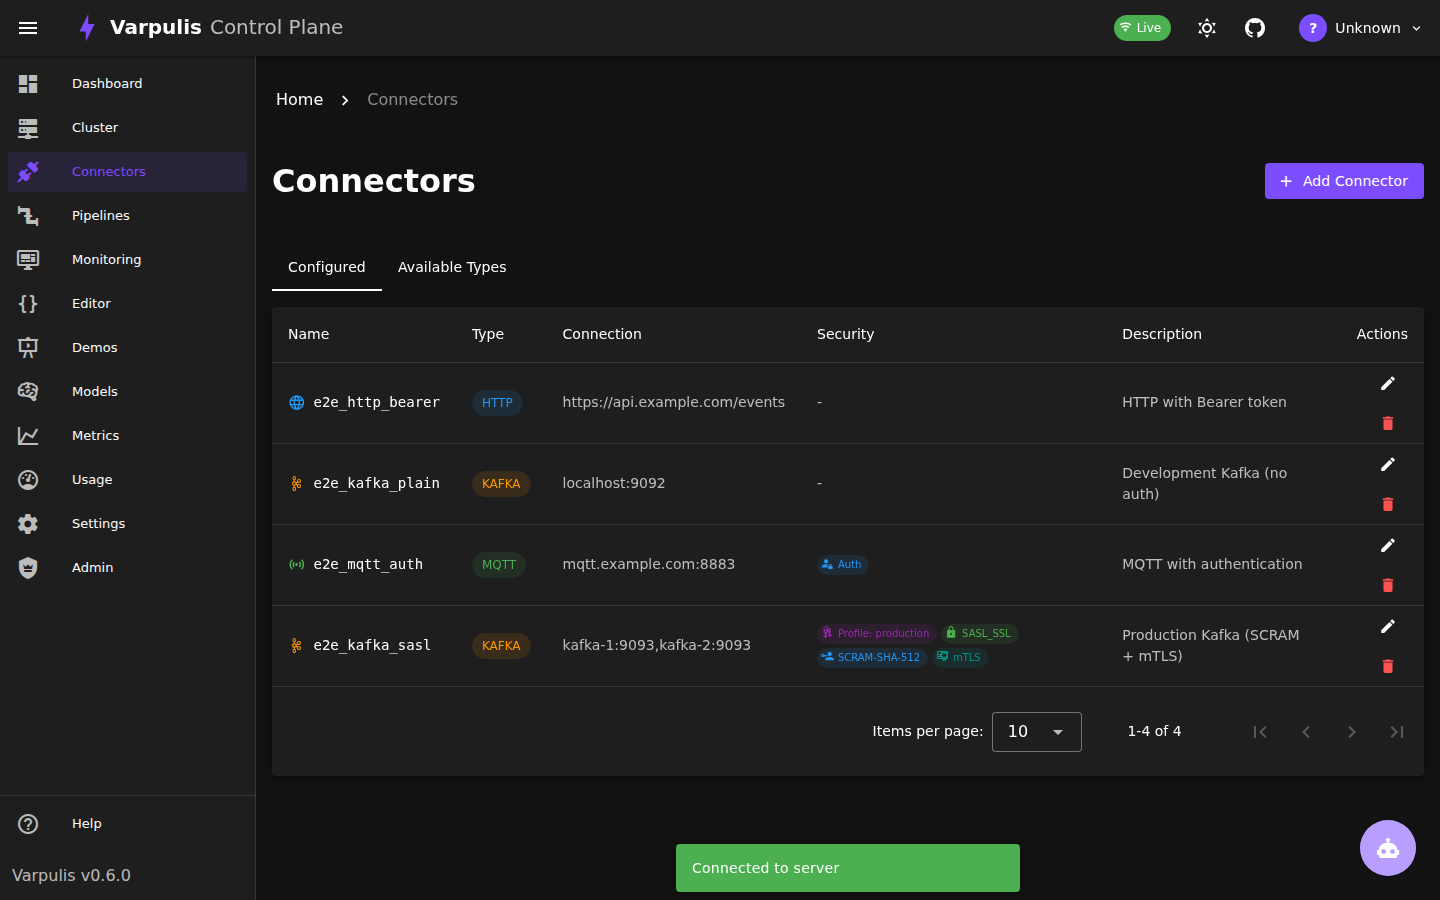Viewport: 1440px width, 900px height.
Task: Select the Configured tab
Action: coord(327,267)
